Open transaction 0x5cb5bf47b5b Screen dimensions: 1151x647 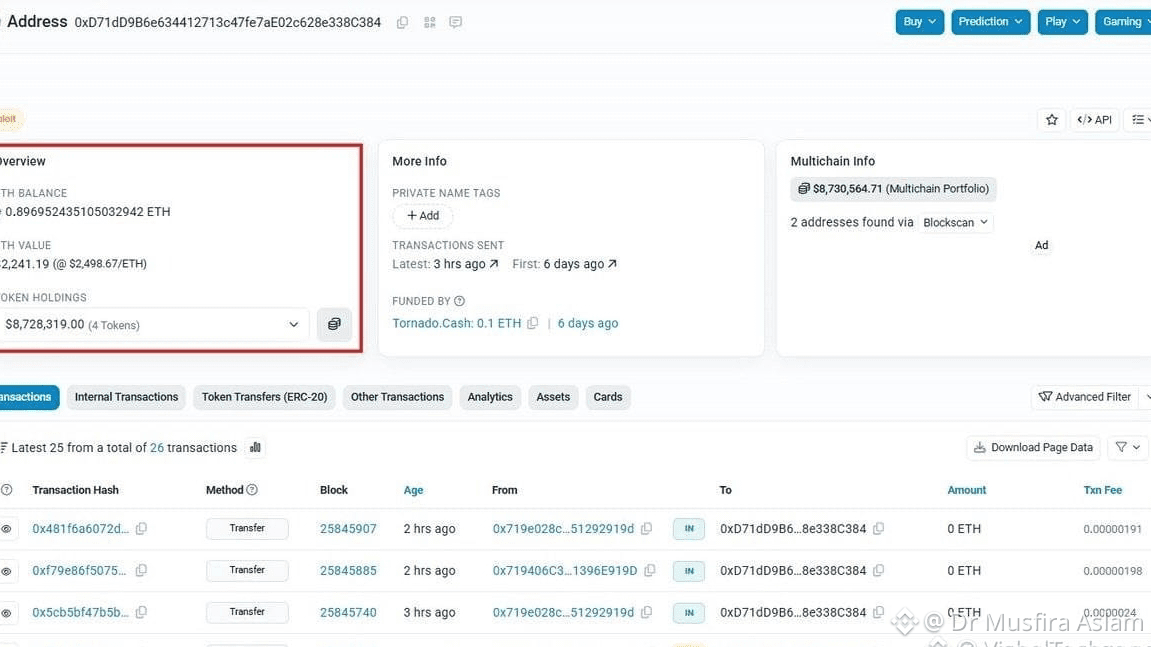tap(81, 612)
